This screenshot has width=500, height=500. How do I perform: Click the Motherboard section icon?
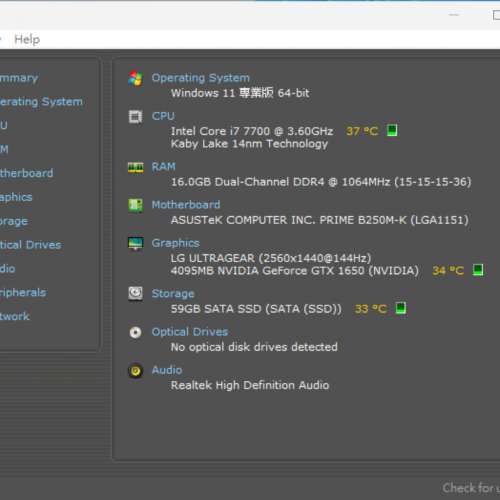[135, 205]
